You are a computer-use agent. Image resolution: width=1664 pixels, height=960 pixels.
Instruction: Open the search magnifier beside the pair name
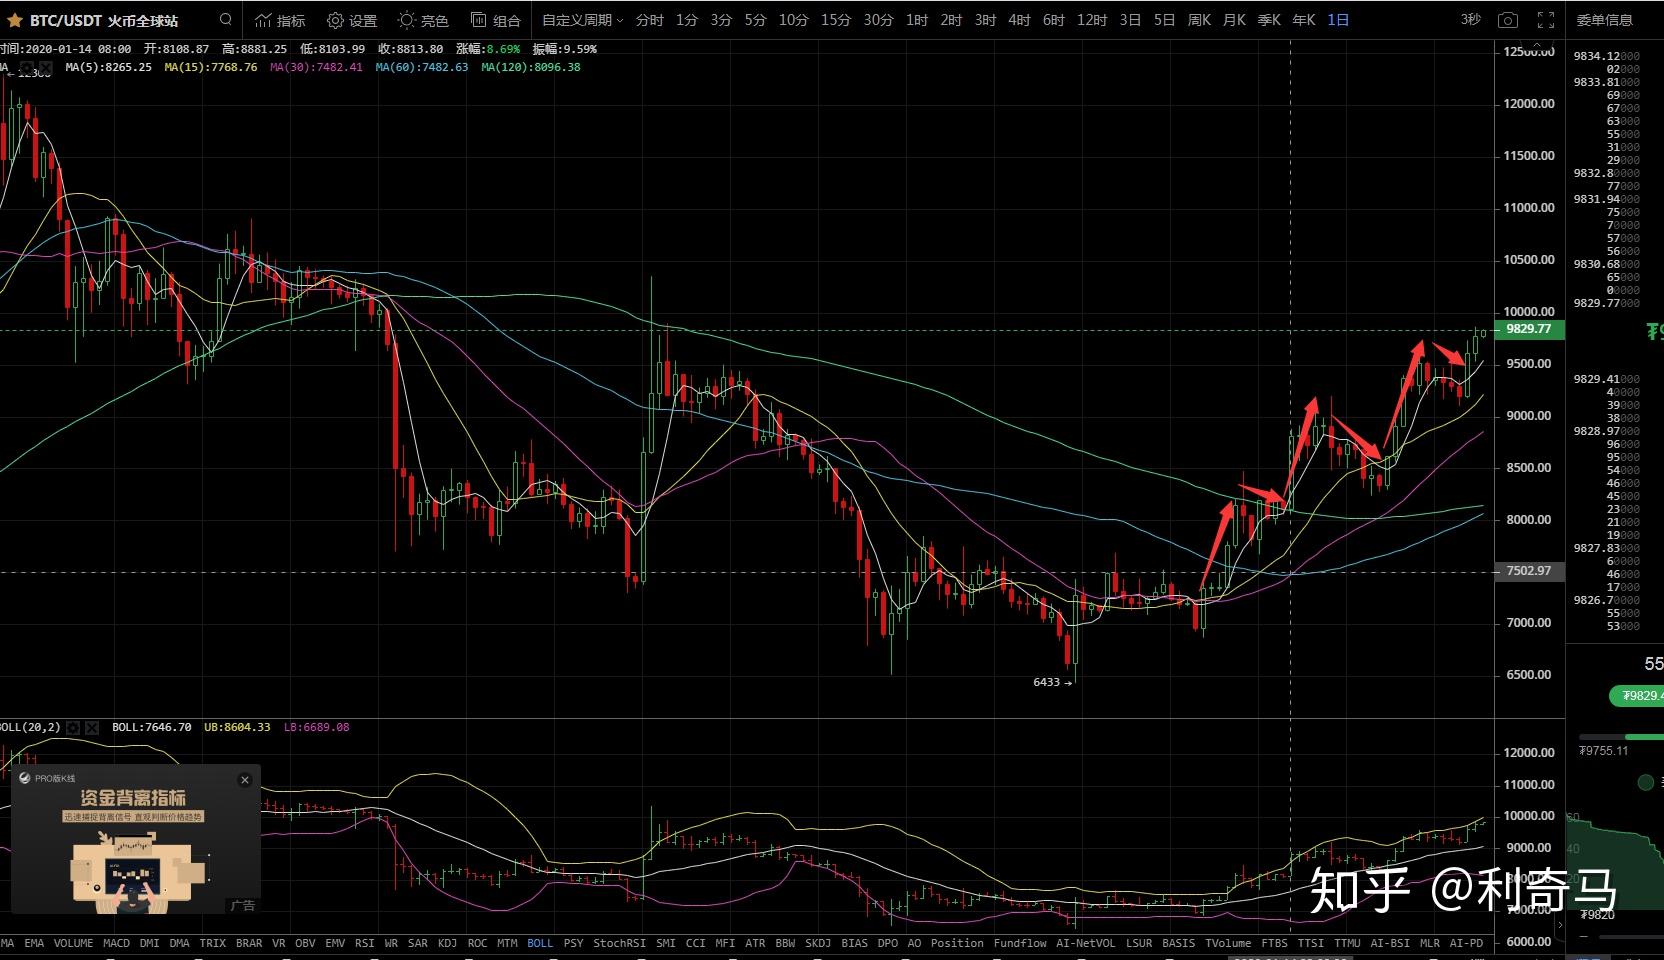pyautogui.click(x=226, y=20)
